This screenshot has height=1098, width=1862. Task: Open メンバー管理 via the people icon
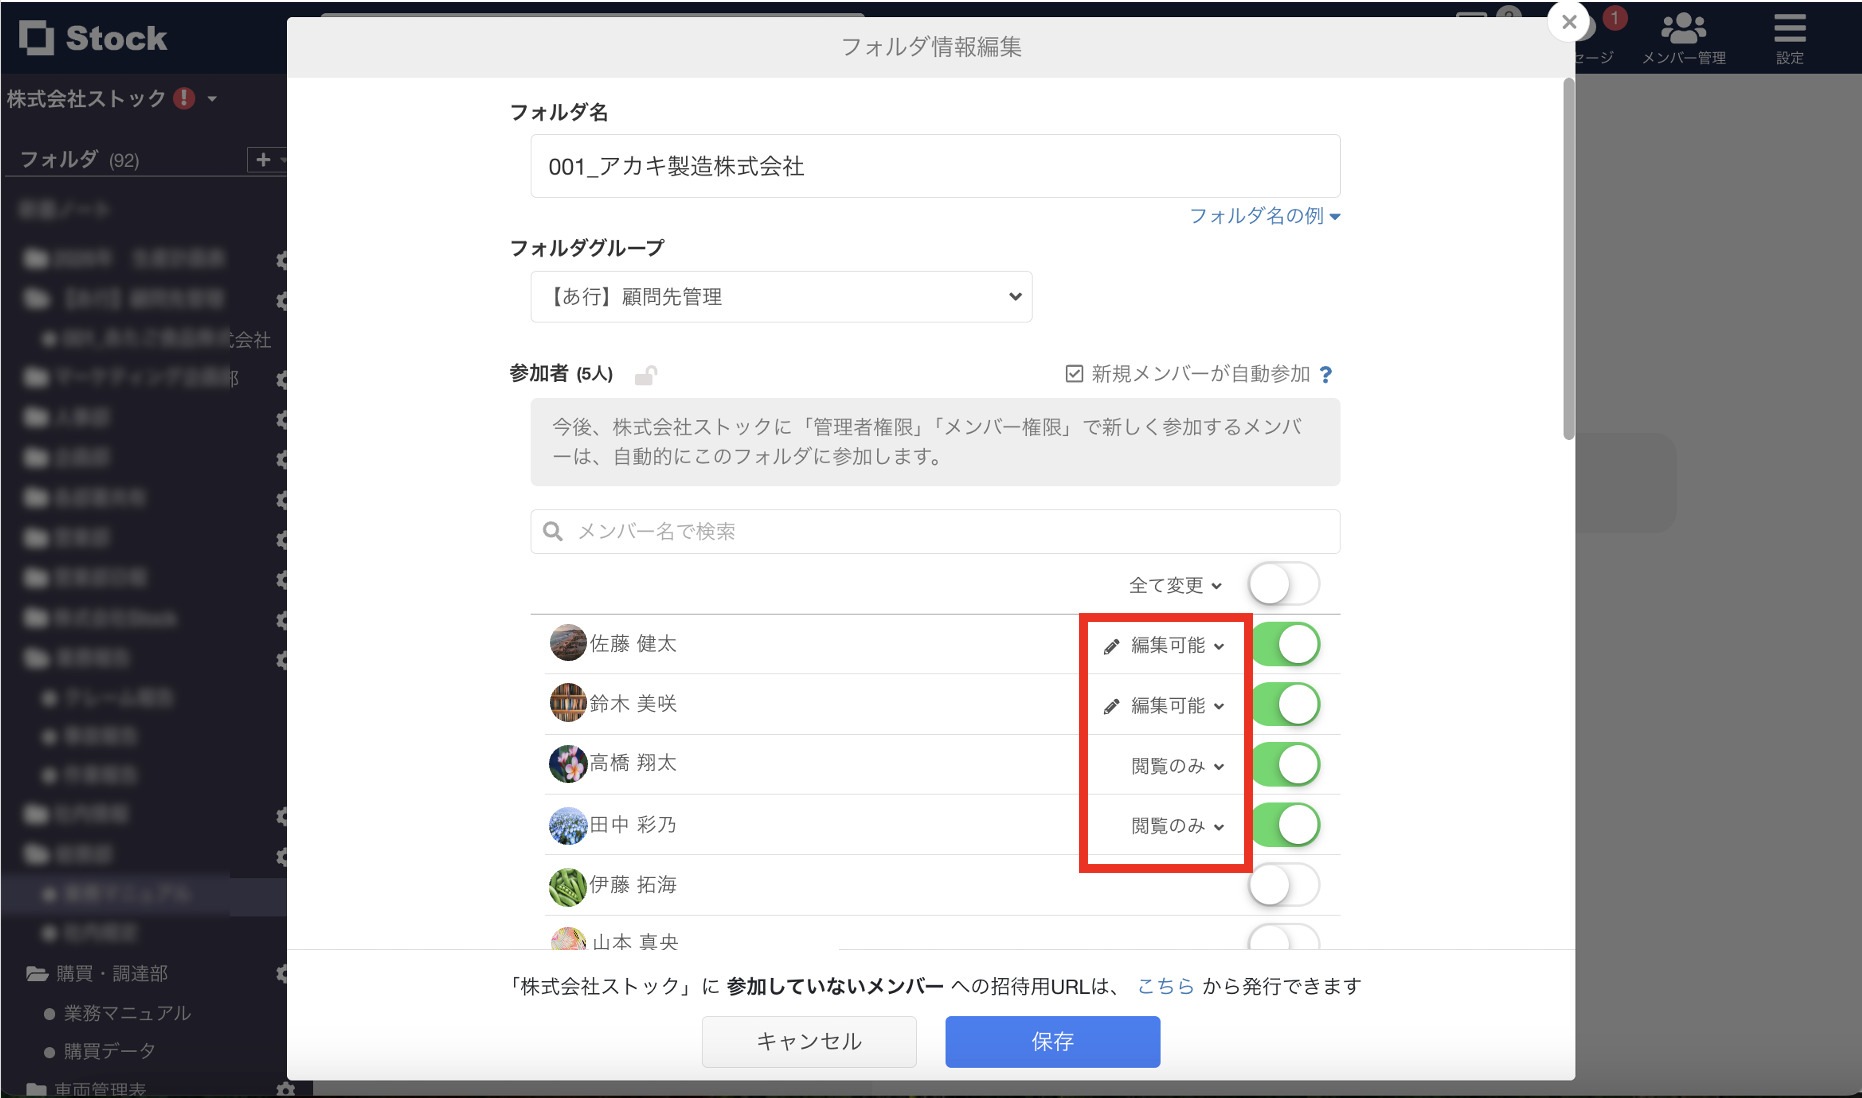tap(1682, 30)
